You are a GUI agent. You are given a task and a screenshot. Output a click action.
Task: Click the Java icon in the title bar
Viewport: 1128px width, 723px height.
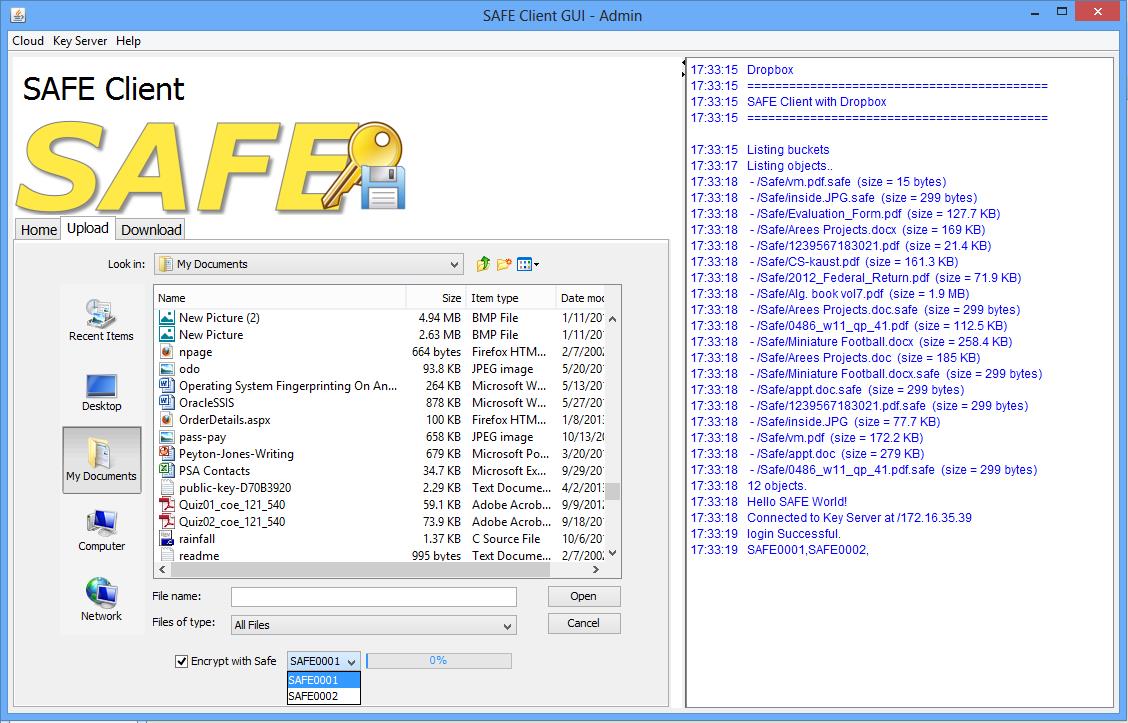pos(19,14)
